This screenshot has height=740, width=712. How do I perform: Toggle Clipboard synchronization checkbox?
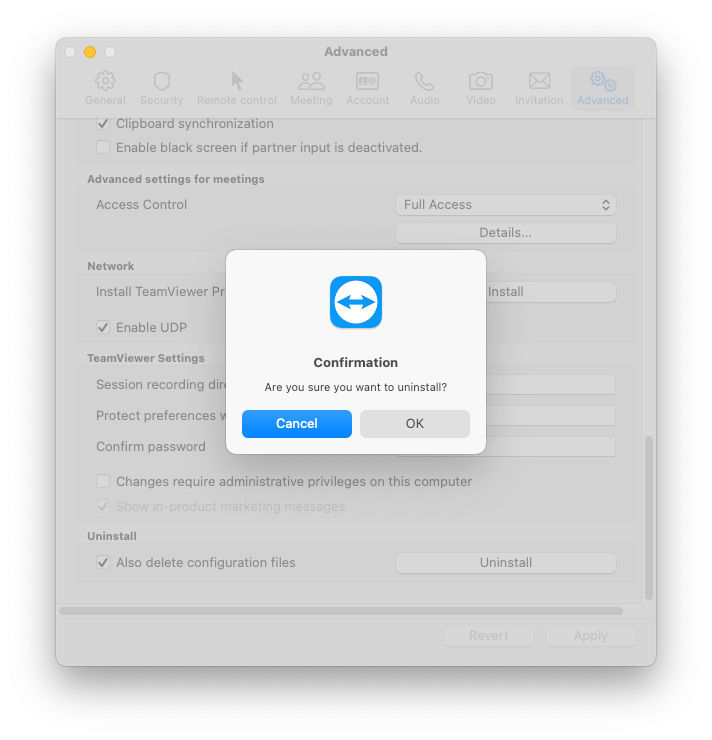pos(103,124)
